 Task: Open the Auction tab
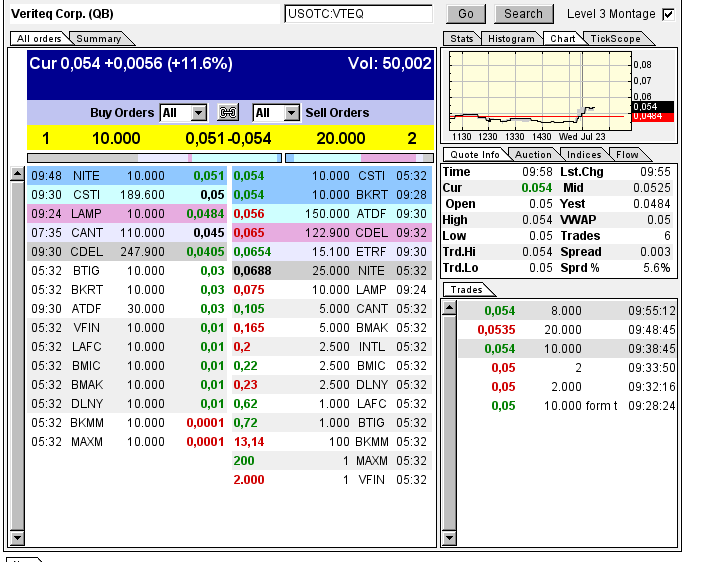[532, 155]
